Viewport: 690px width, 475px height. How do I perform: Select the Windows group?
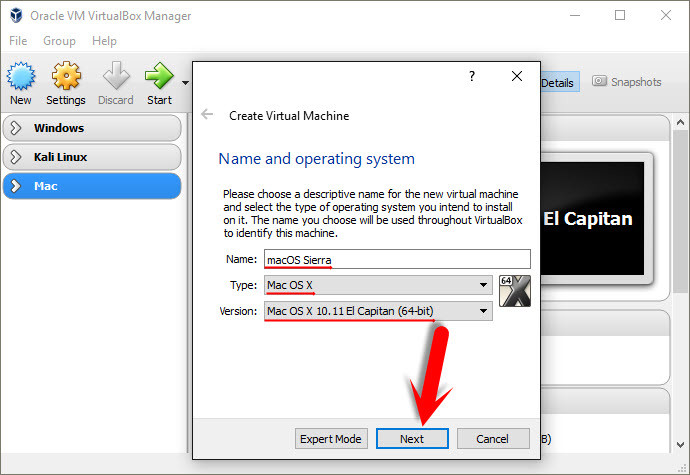pos(92,128)
